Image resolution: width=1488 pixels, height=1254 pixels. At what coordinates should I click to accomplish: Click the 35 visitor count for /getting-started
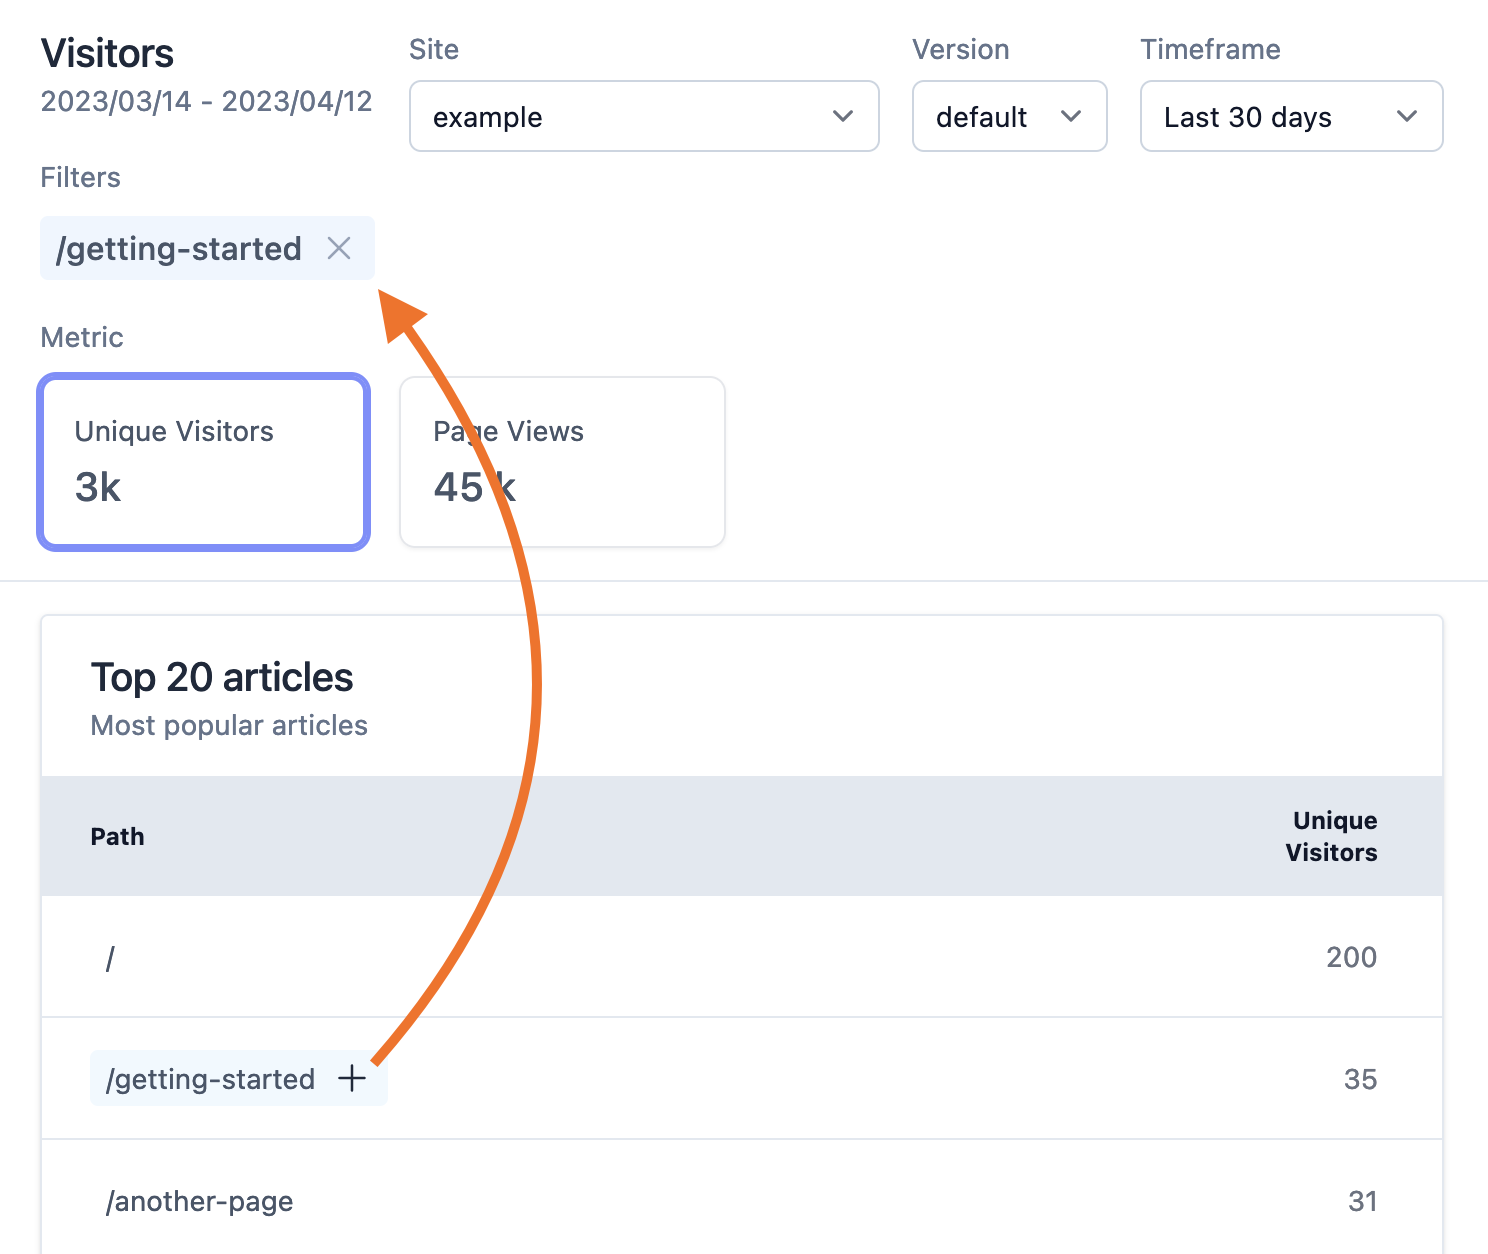1360,1079
